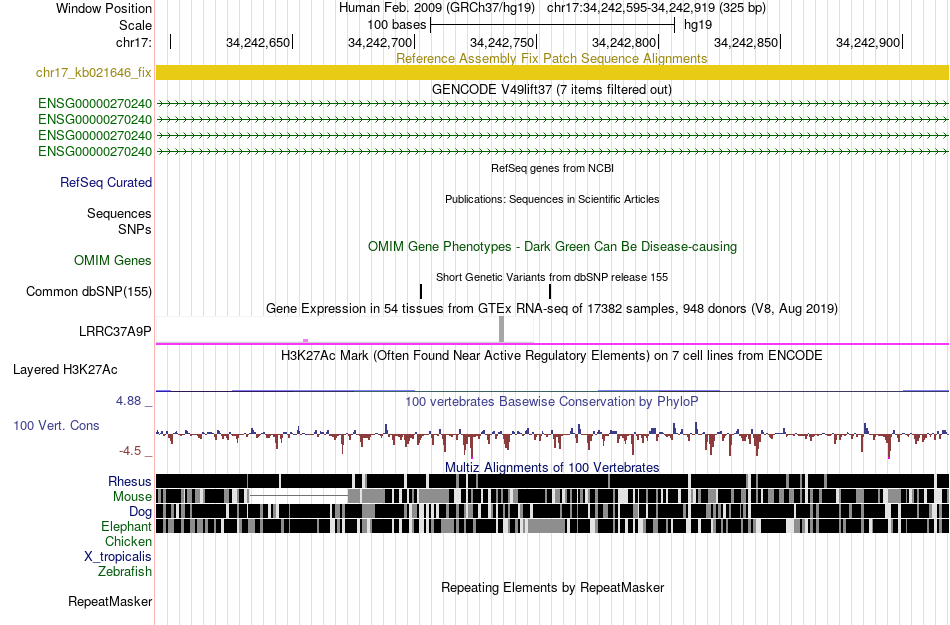Click the LRRC37A9P gene label
This screenshot has width=950, height=625.
(x=115, y=331)
